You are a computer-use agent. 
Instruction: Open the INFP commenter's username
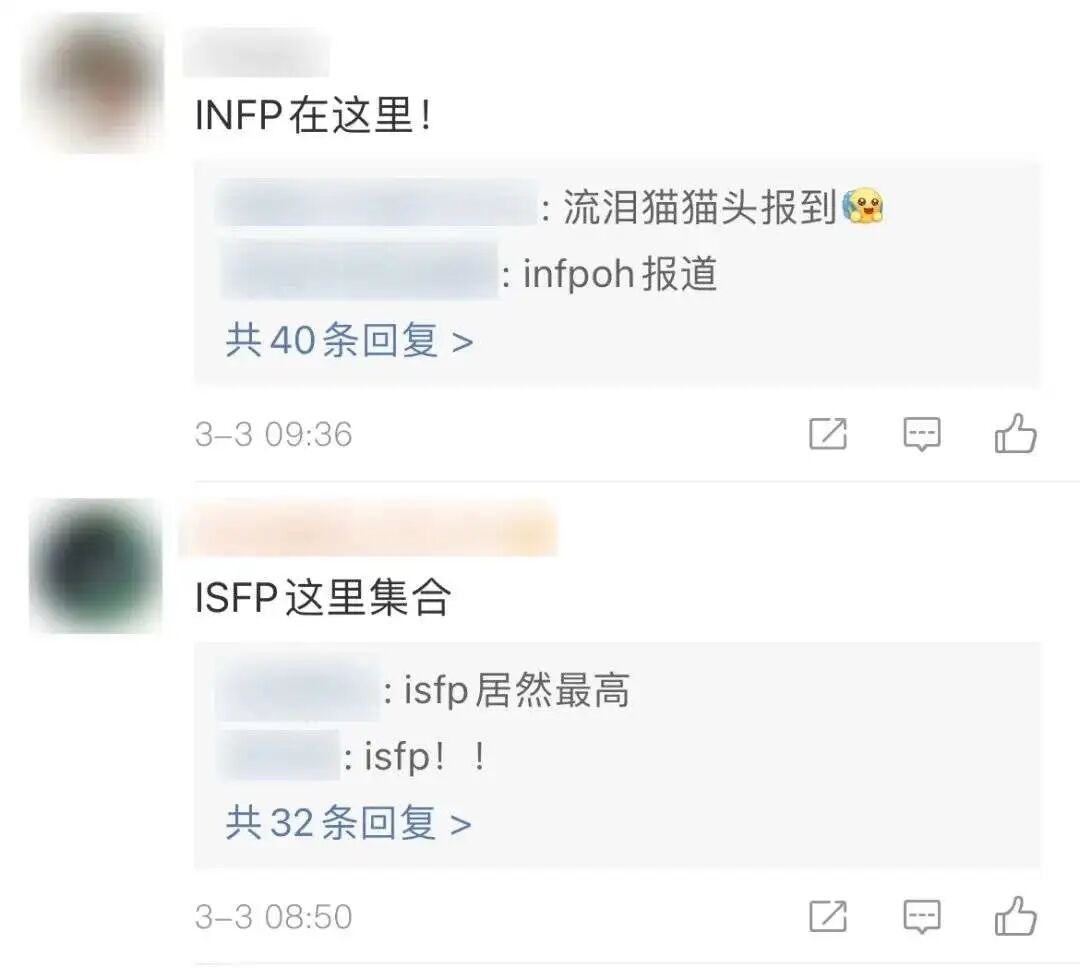(x=256, y=52)
